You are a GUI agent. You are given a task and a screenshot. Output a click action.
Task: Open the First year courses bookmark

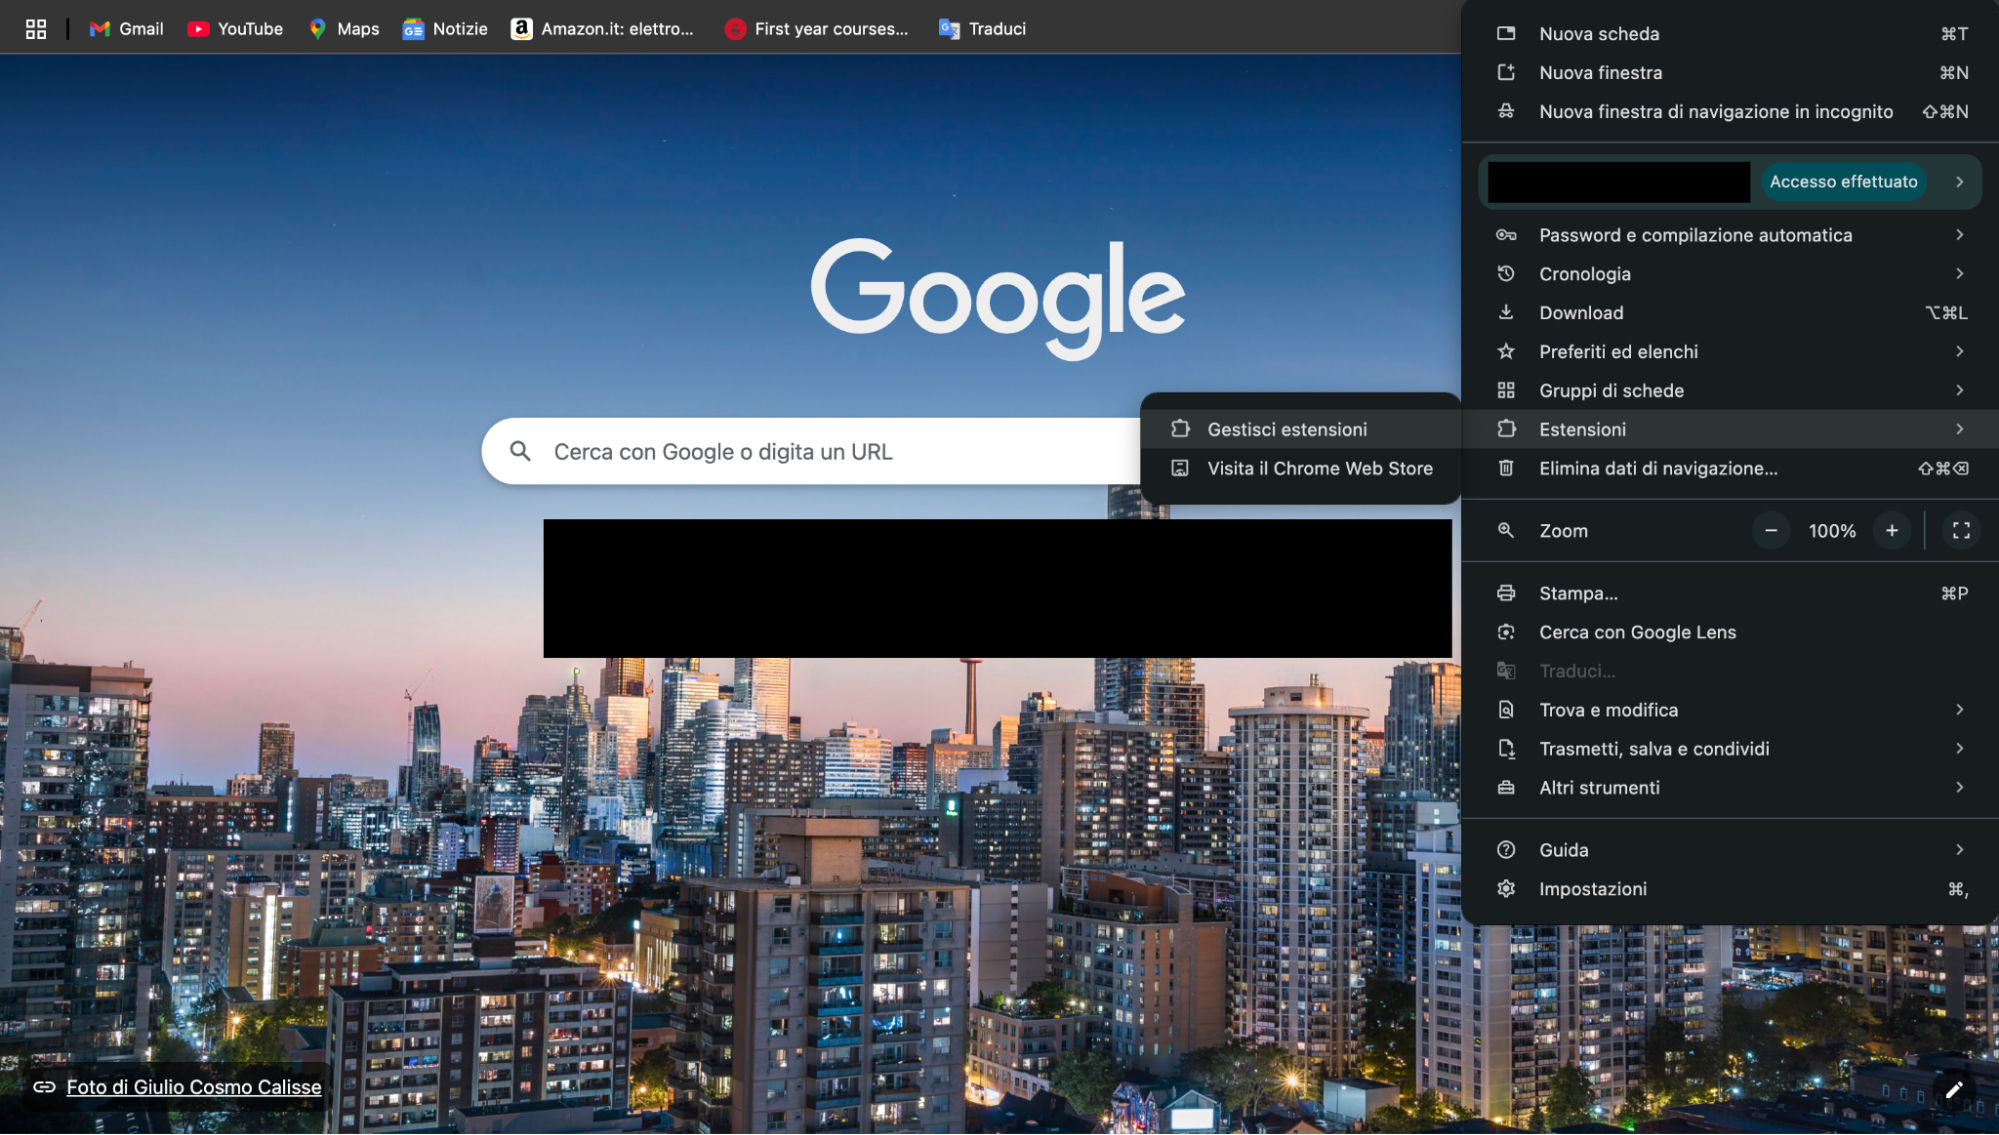[816, 28]
